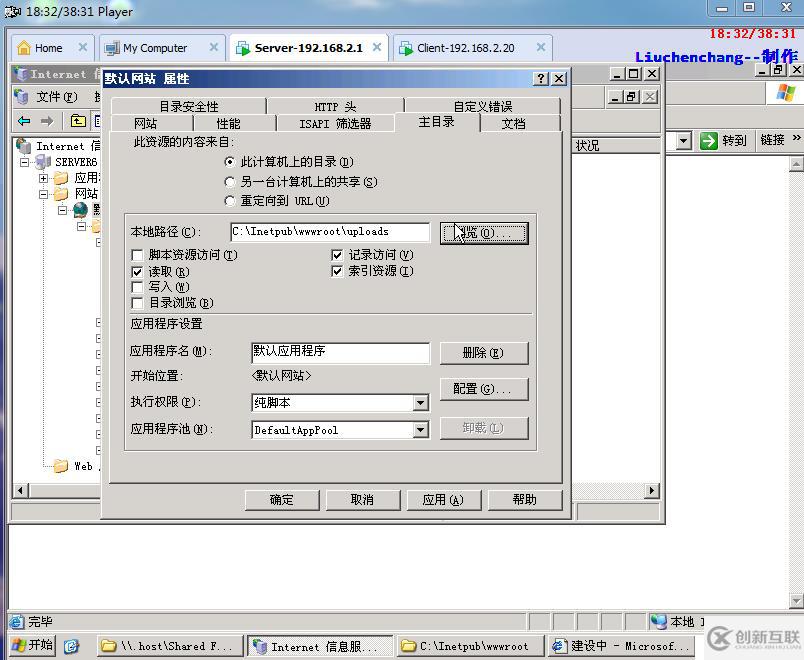Click the 应用 apply button
This screenshot has width=804, height=660.
coord(444,499)
